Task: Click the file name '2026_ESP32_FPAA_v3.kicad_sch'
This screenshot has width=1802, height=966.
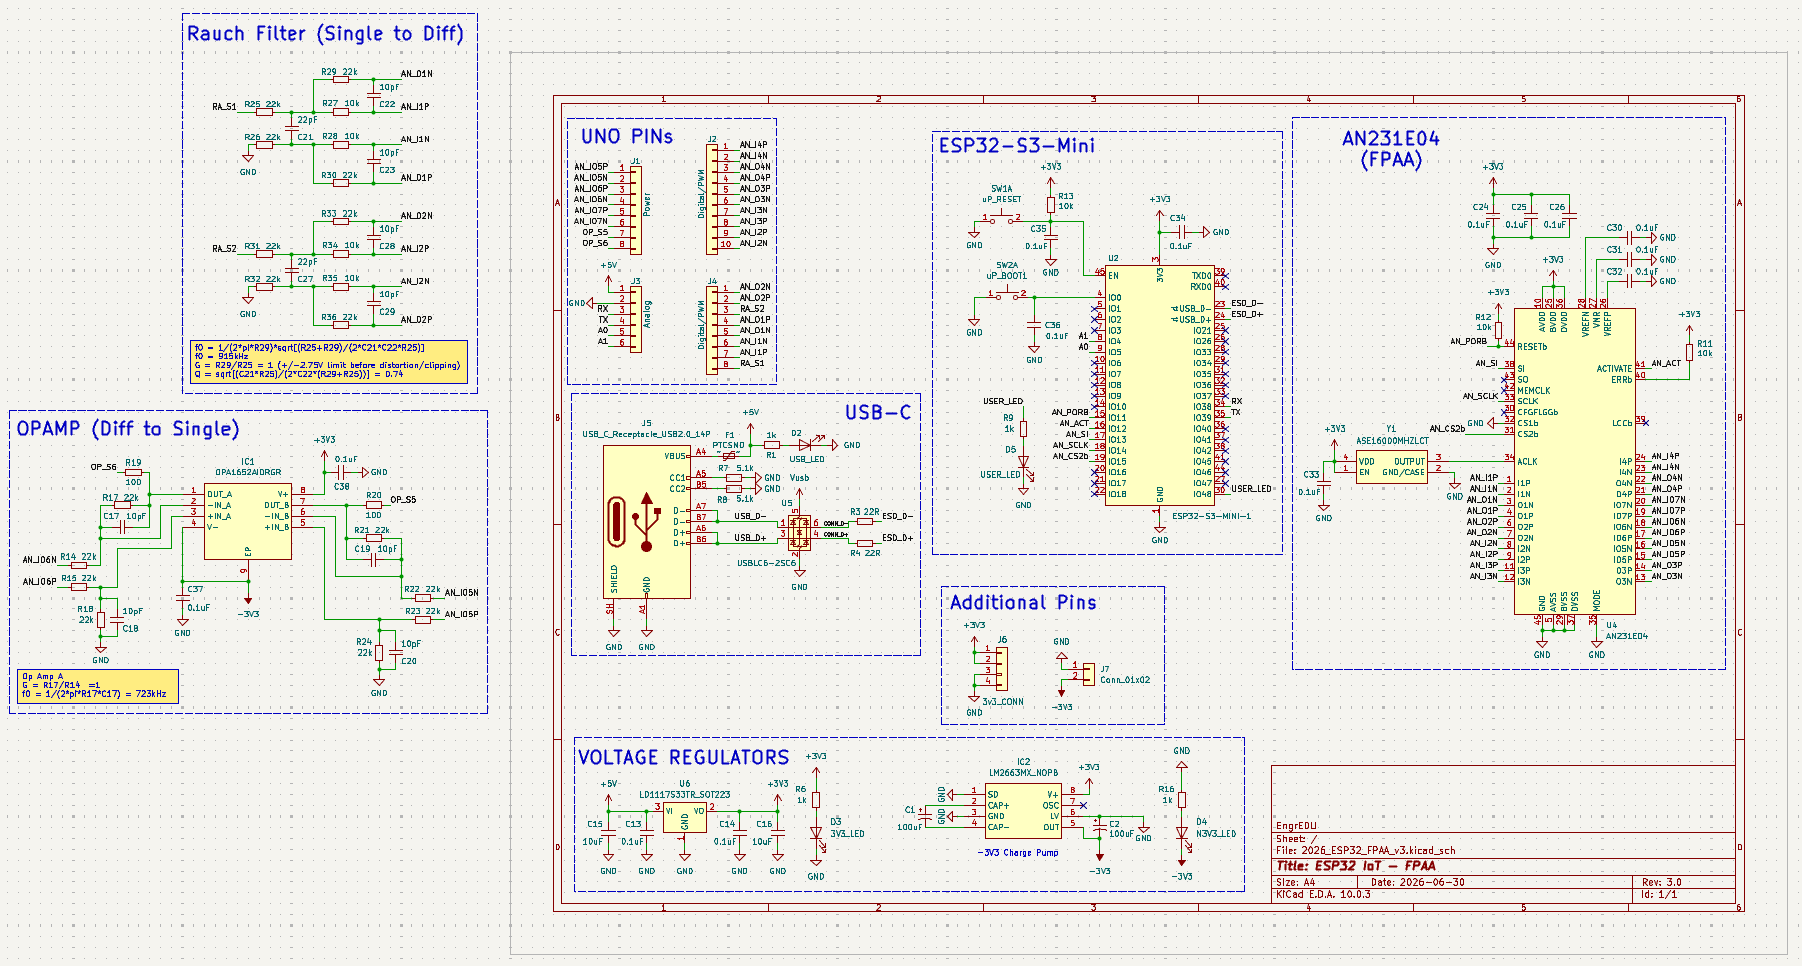Action: click(x=1378, y=850)
